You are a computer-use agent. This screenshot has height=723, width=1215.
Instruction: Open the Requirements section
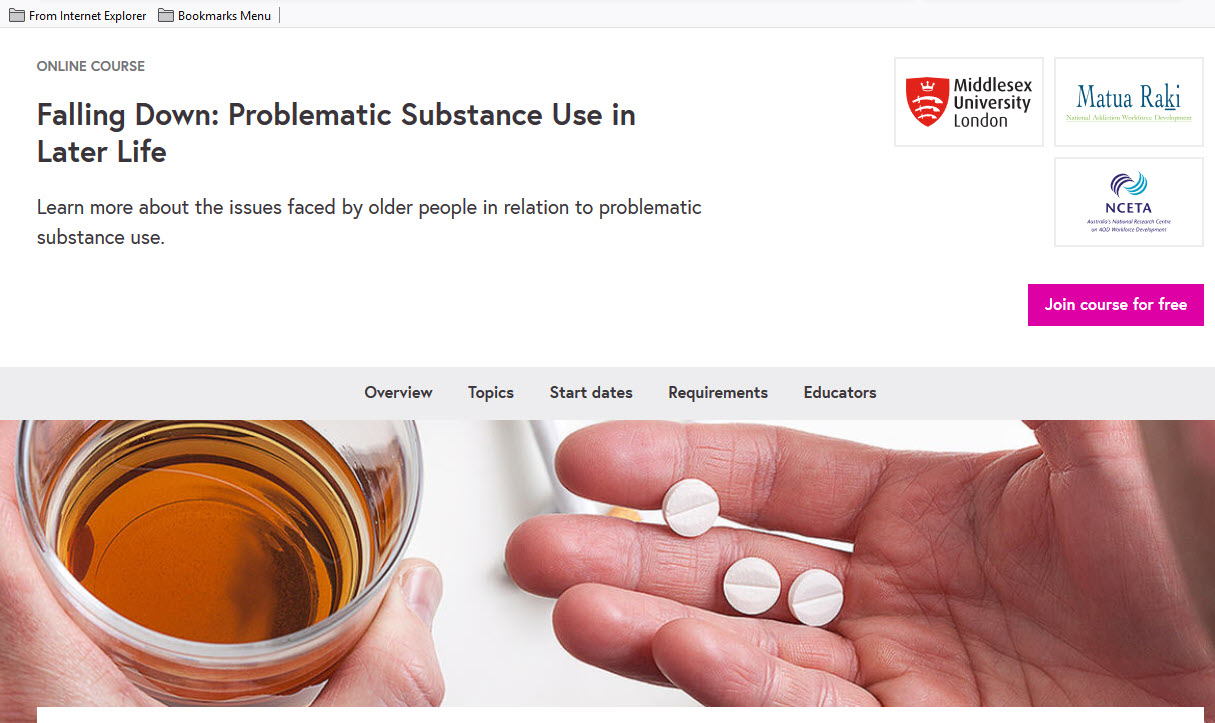click(x=718, y=393)
